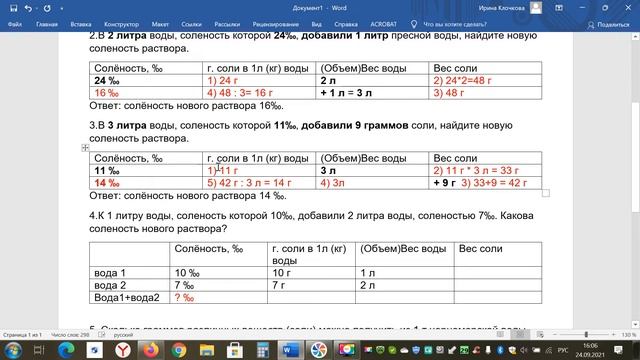Redo the last action
The image size is (640, 360).
click(47, 8)
